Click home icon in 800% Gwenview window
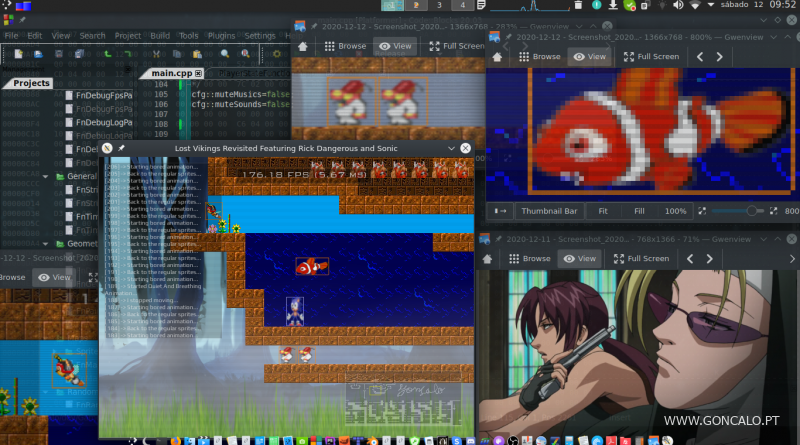 click(x=497, y=57)
